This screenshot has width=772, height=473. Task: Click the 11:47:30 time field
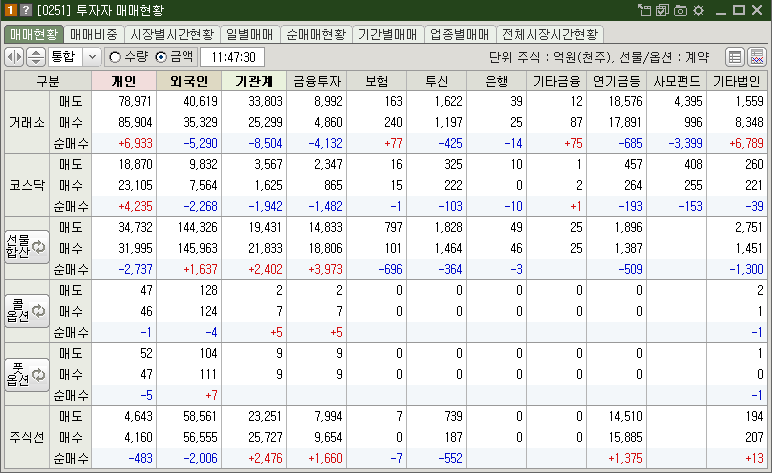click(232, 57)
